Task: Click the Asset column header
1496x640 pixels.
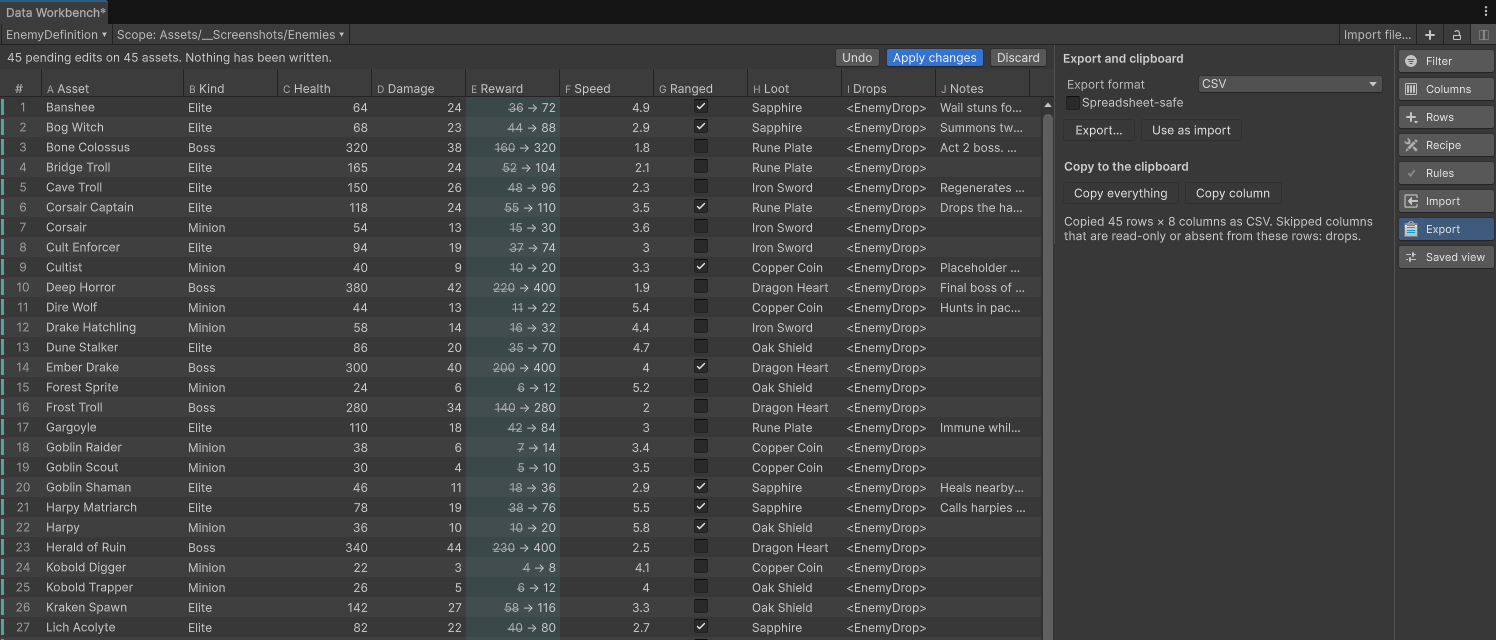Action: [x=112, y=88]
